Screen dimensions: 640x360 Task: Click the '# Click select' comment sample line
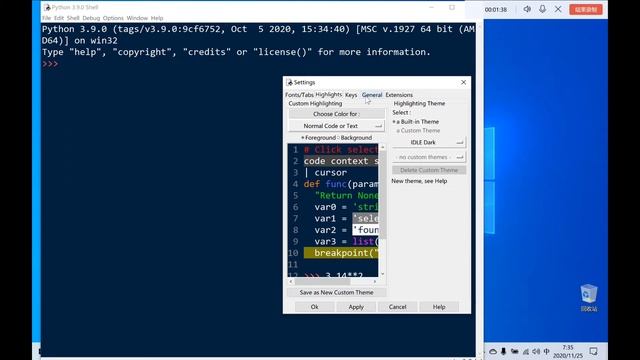pyautogui.click(x=341, y=149)
